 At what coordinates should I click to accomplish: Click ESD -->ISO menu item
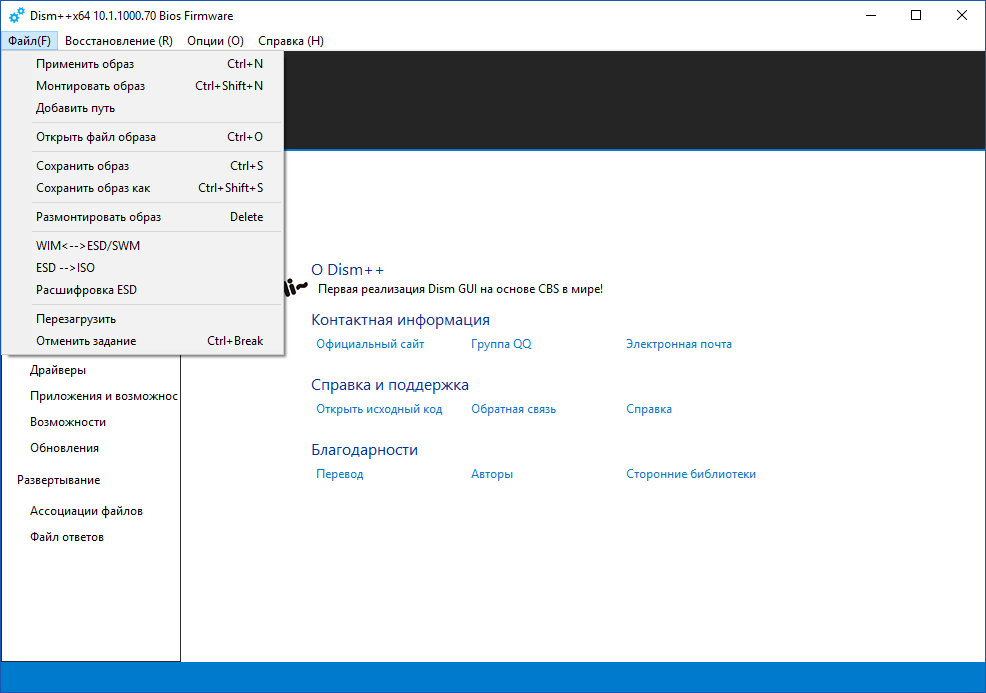143,267
